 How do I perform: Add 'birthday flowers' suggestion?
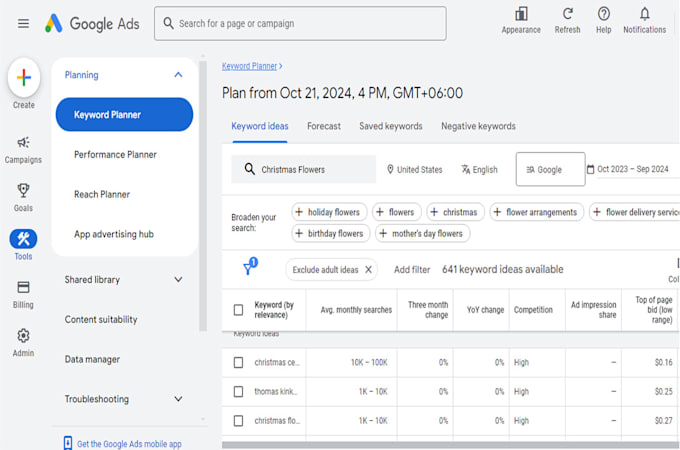coord(330,233)
